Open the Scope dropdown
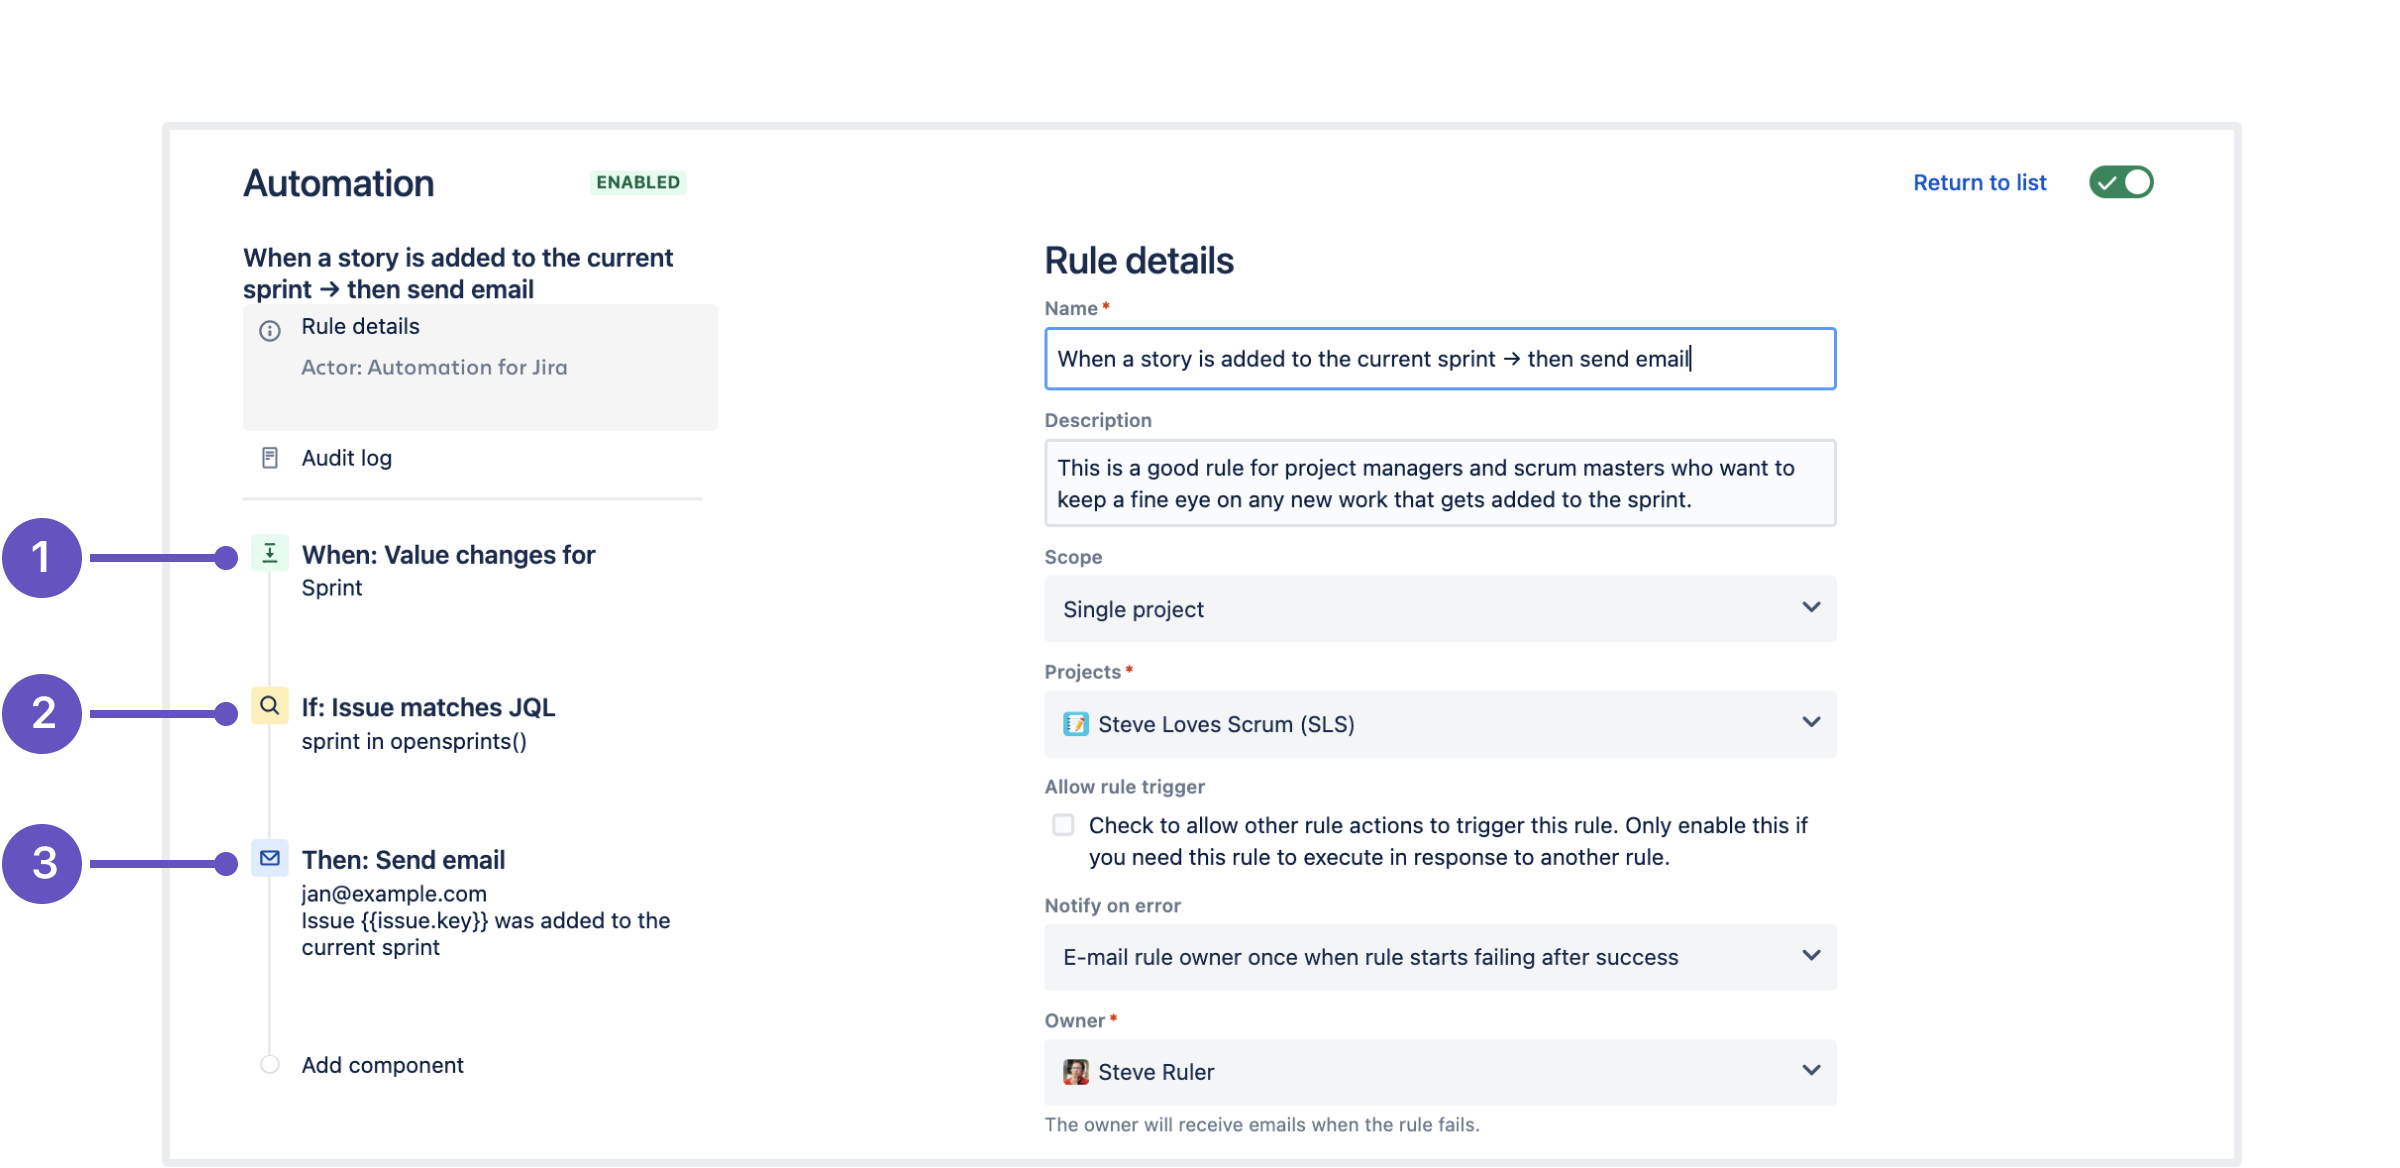 [x=1439, y=609]
